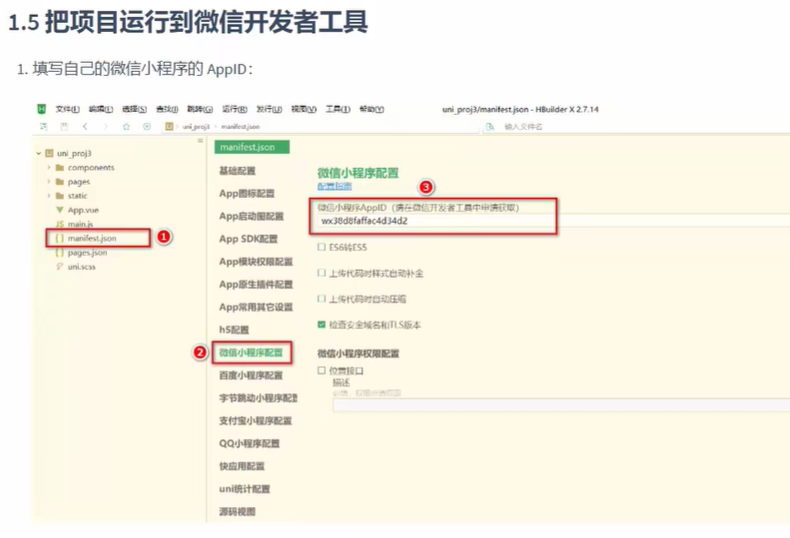Select the uni_proj3 project root
The height and width of the screenshot is (538, 790).
point(74,153)
